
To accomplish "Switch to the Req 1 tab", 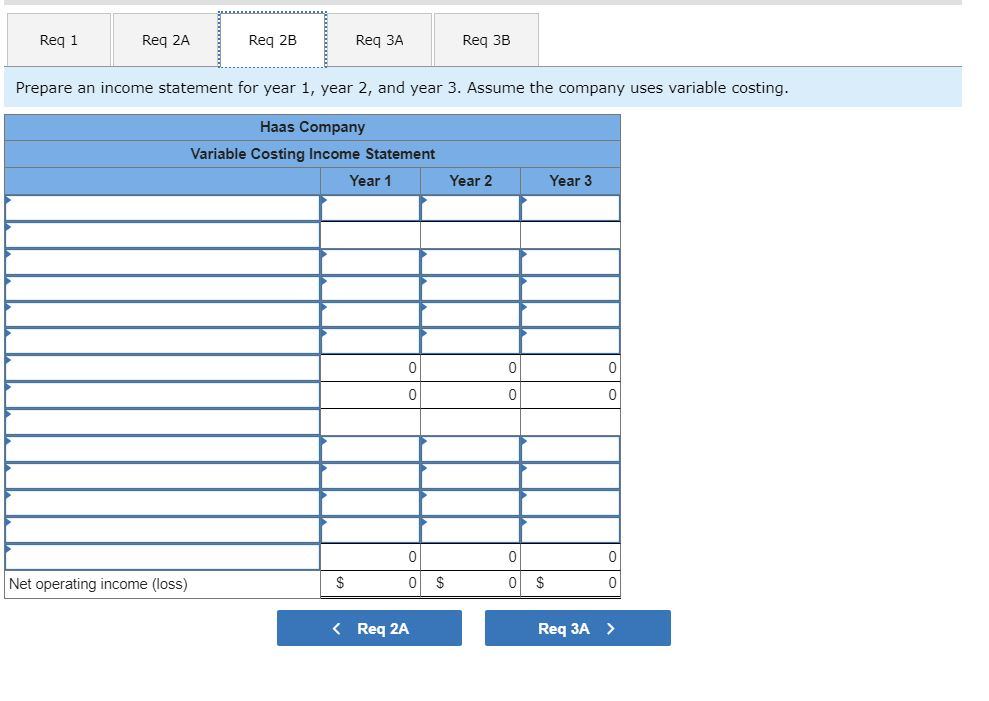I will 58,39.
